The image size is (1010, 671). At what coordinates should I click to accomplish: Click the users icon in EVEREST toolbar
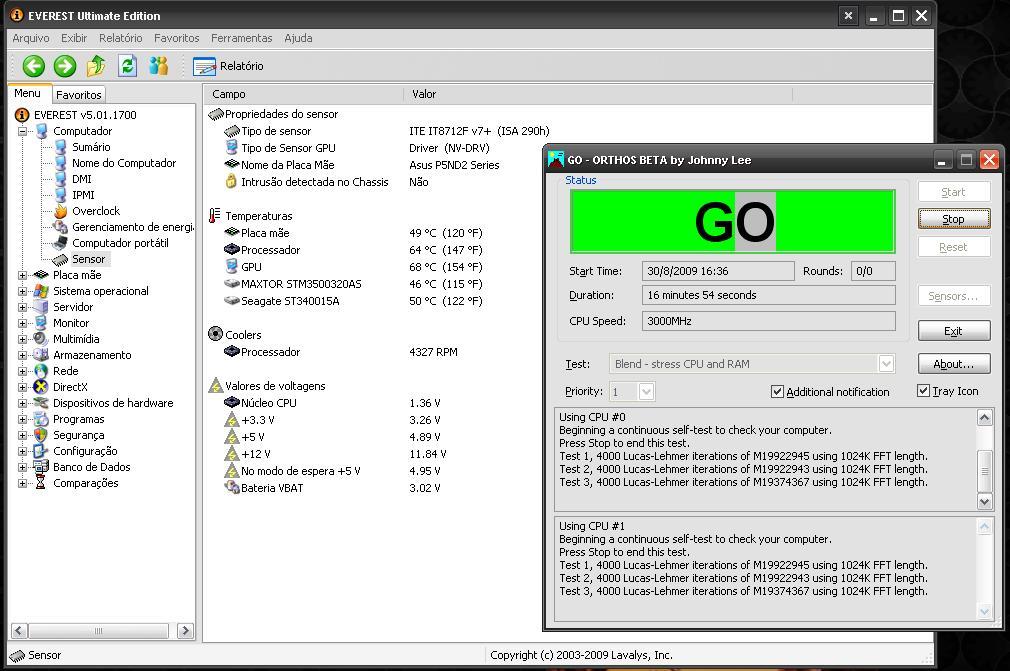158,65
